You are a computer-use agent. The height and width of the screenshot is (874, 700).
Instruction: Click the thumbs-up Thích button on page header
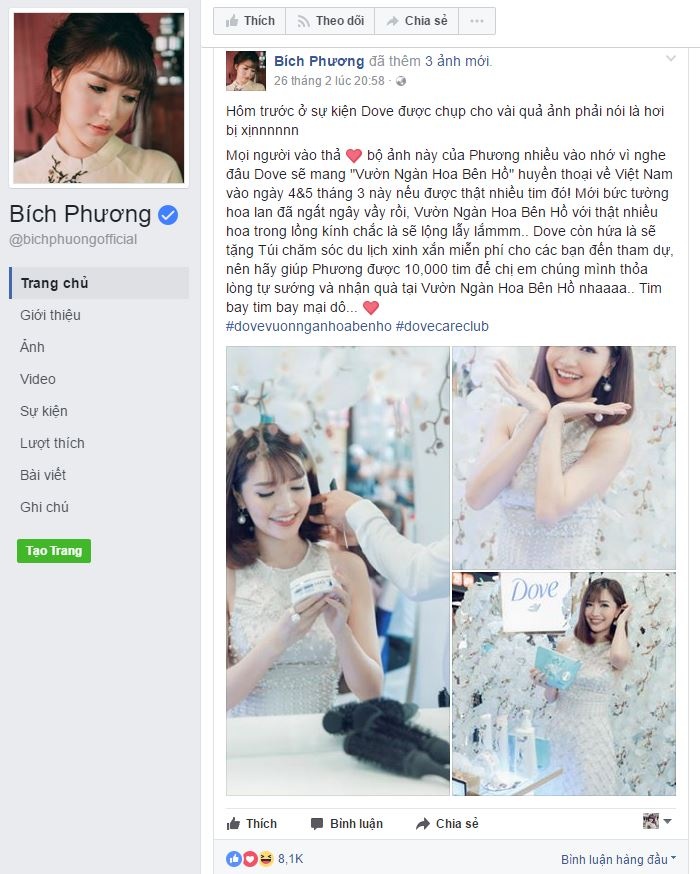250,21
